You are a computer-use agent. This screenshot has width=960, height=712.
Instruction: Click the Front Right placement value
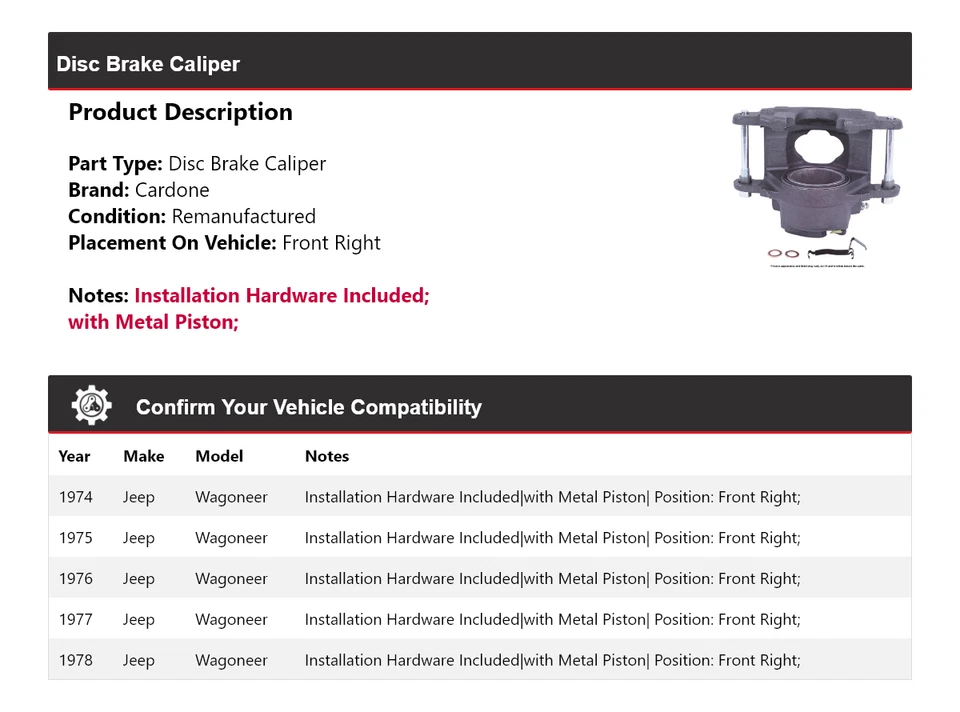[x=331, y=243]
